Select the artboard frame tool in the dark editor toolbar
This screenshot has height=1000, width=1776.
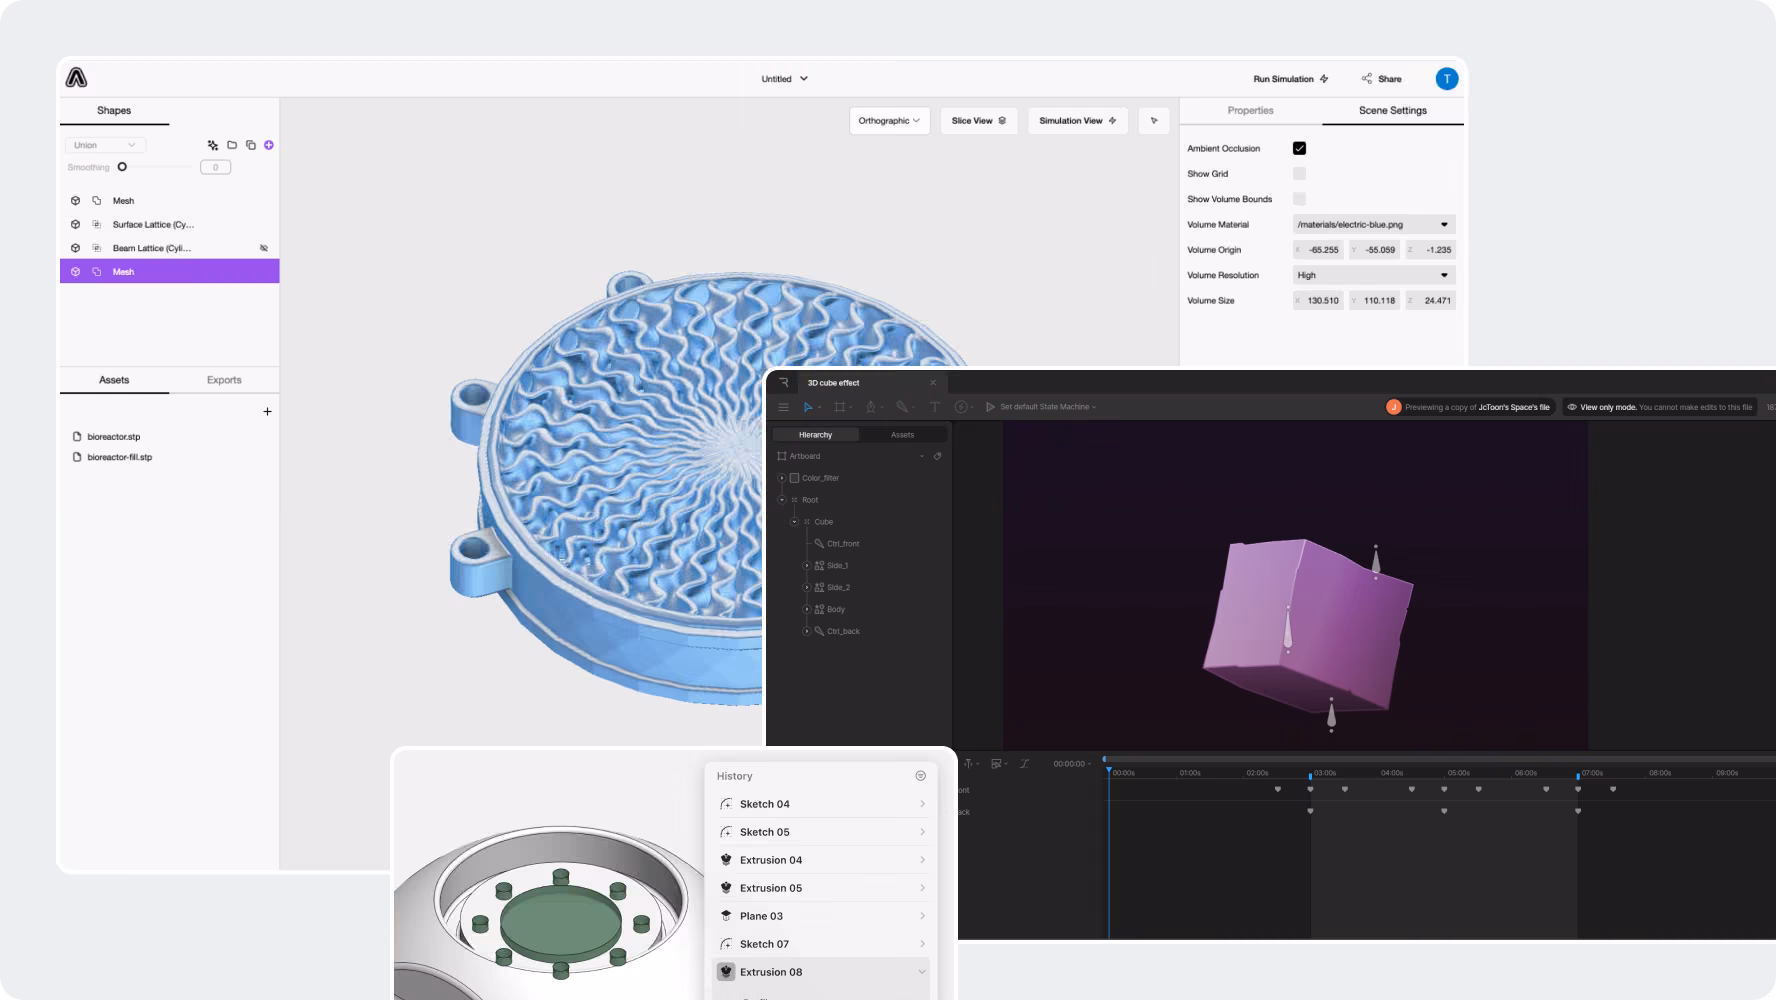click(839, 407)
